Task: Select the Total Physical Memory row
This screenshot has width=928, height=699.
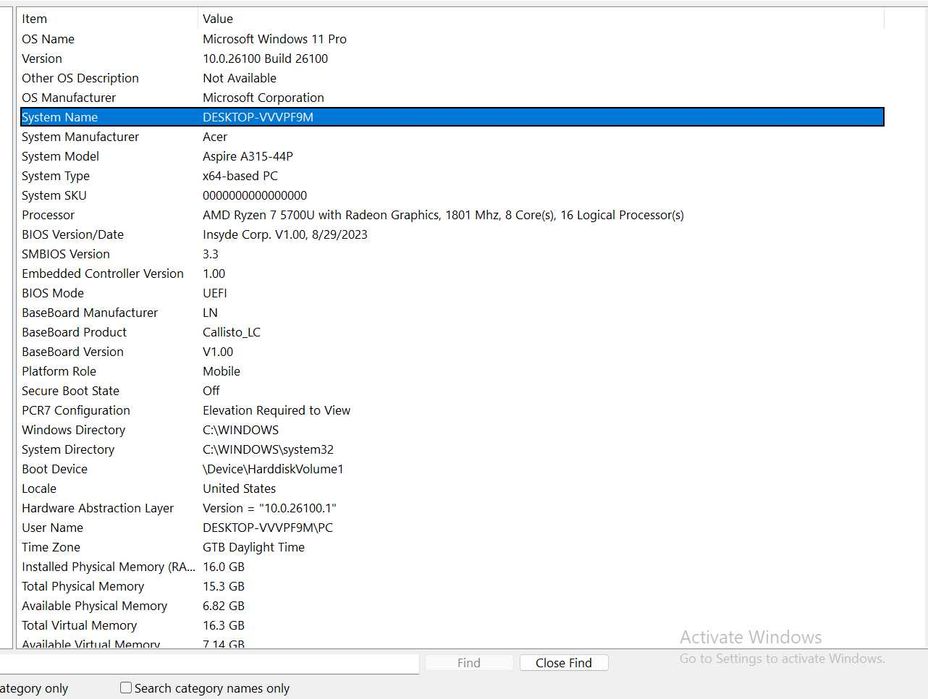Action: [x=452, y=586]
